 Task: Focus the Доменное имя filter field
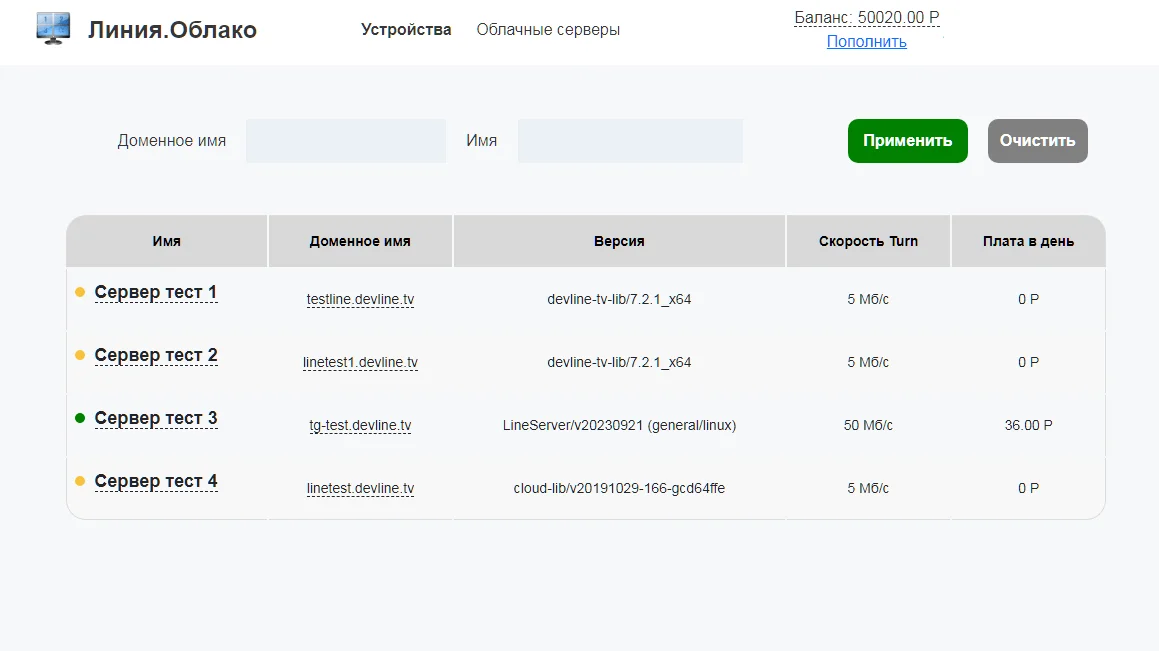pos(346,141)
